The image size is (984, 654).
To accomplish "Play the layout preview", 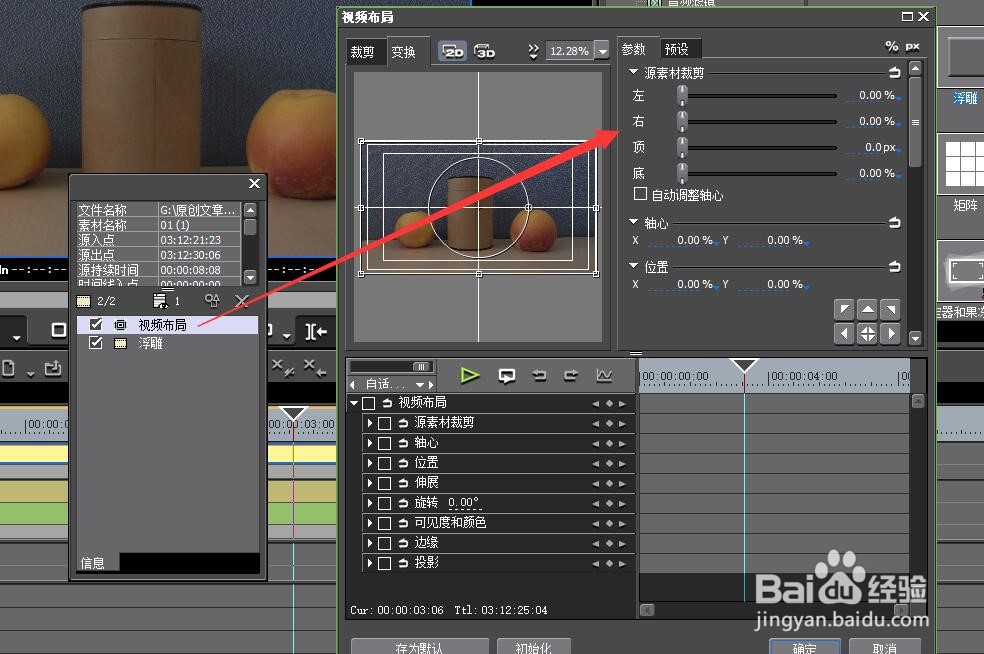I will (x=469, y=375).
